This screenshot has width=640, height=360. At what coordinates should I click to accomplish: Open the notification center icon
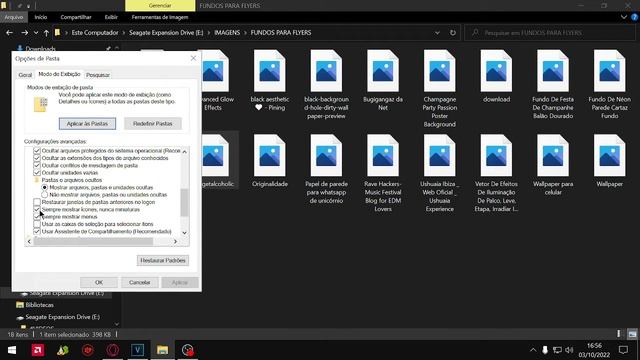[623, 350]
